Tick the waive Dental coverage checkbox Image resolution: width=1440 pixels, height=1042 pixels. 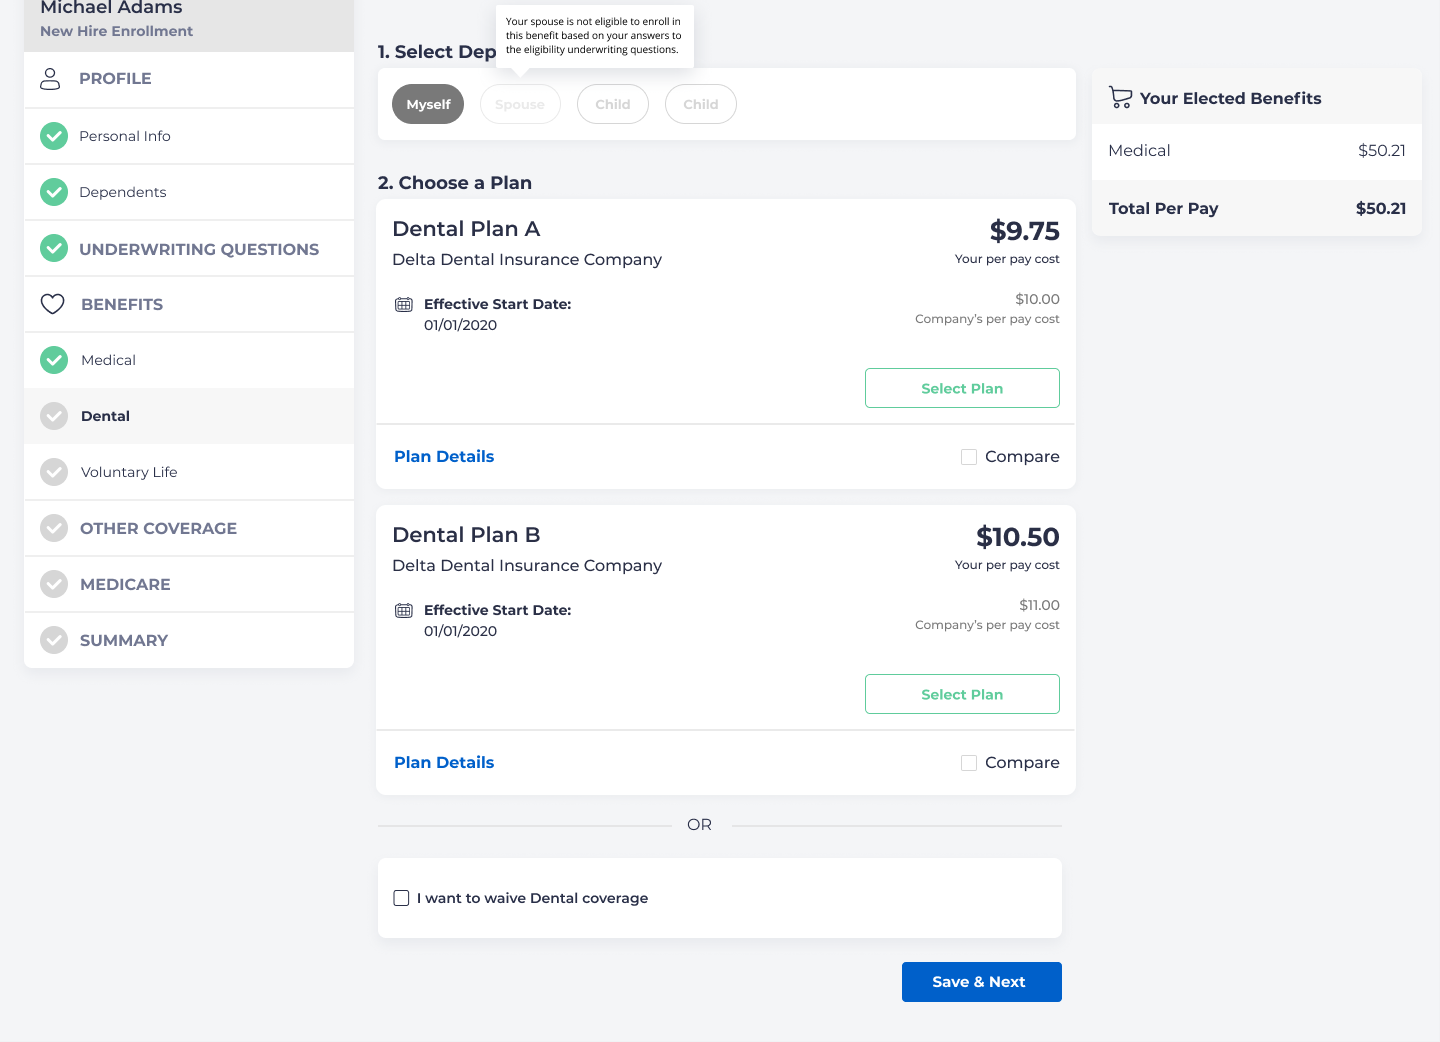[401, 898]
